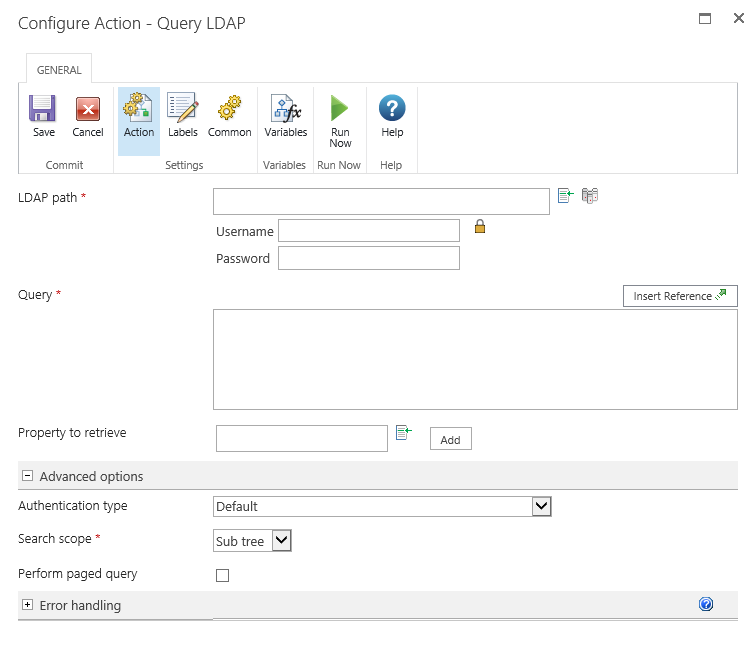Select the Action settings icon
Image resolution: width=753 pixels, height=647 pixels.
[x=138, y=110]
